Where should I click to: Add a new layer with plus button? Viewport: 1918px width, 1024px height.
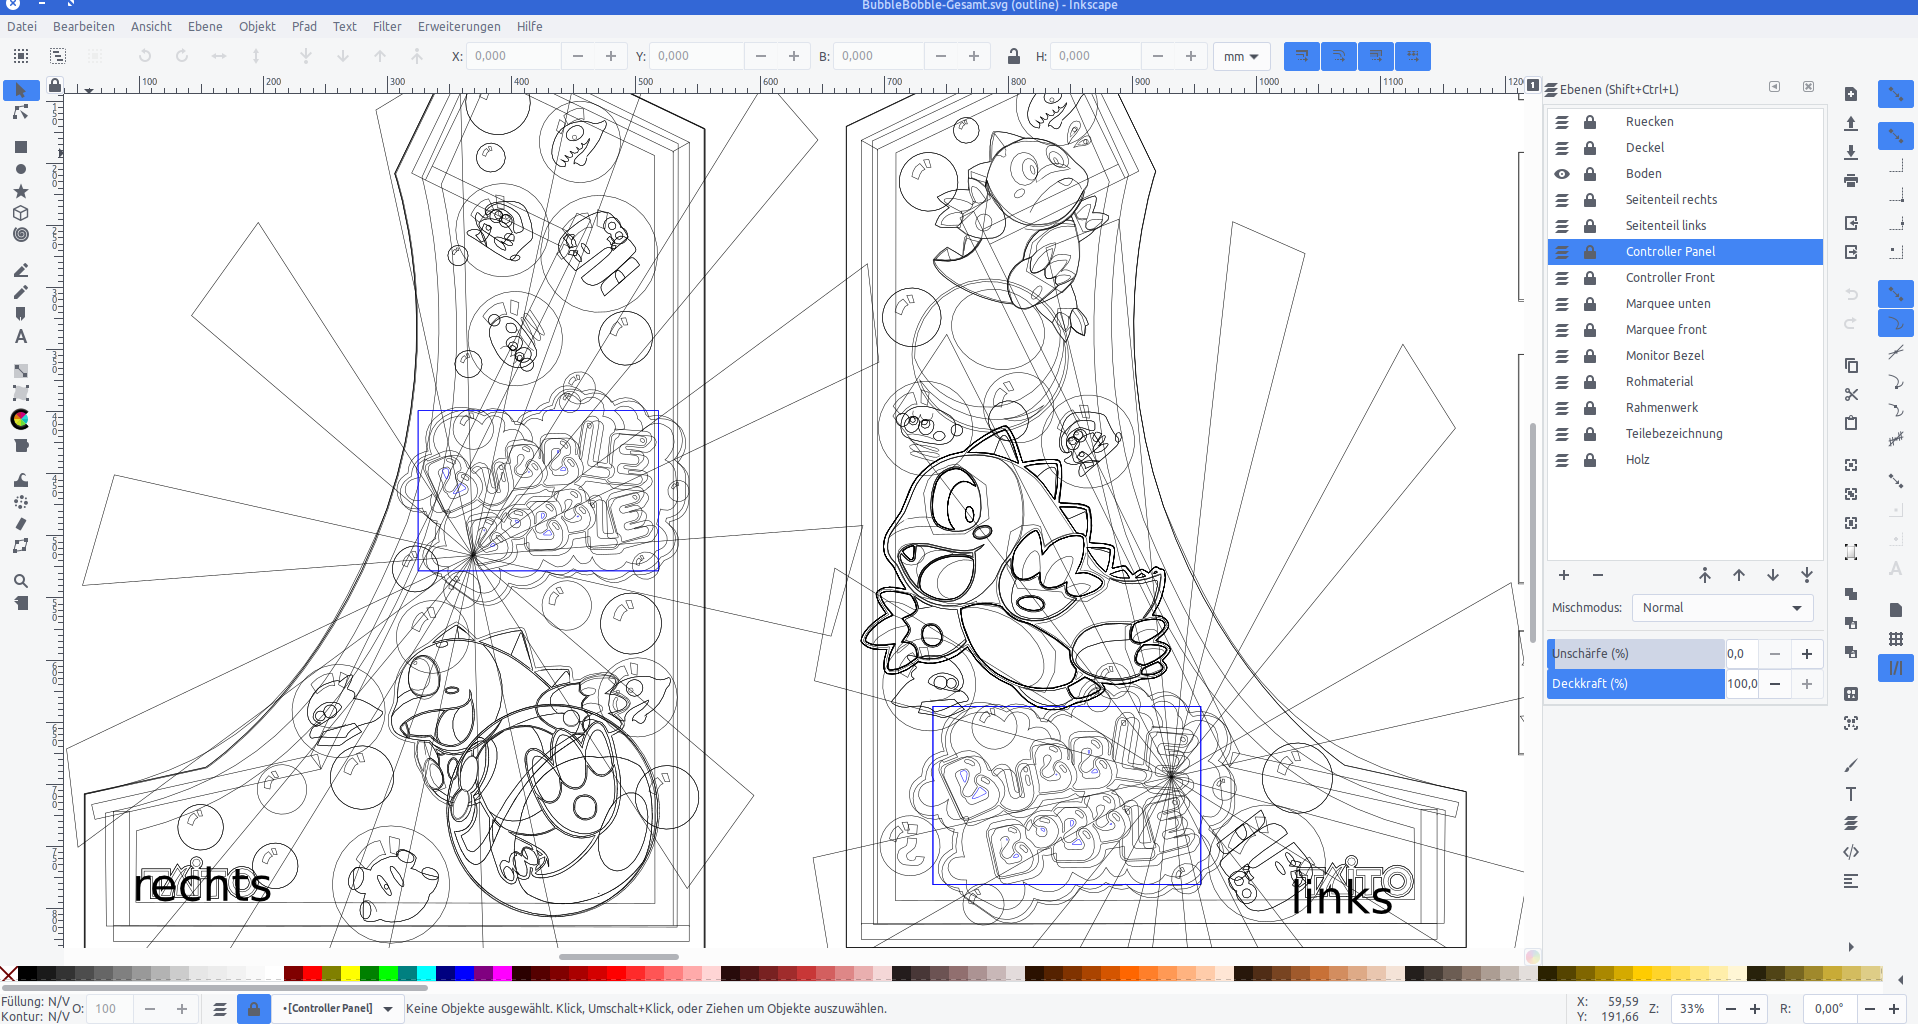pos(1564,575)
